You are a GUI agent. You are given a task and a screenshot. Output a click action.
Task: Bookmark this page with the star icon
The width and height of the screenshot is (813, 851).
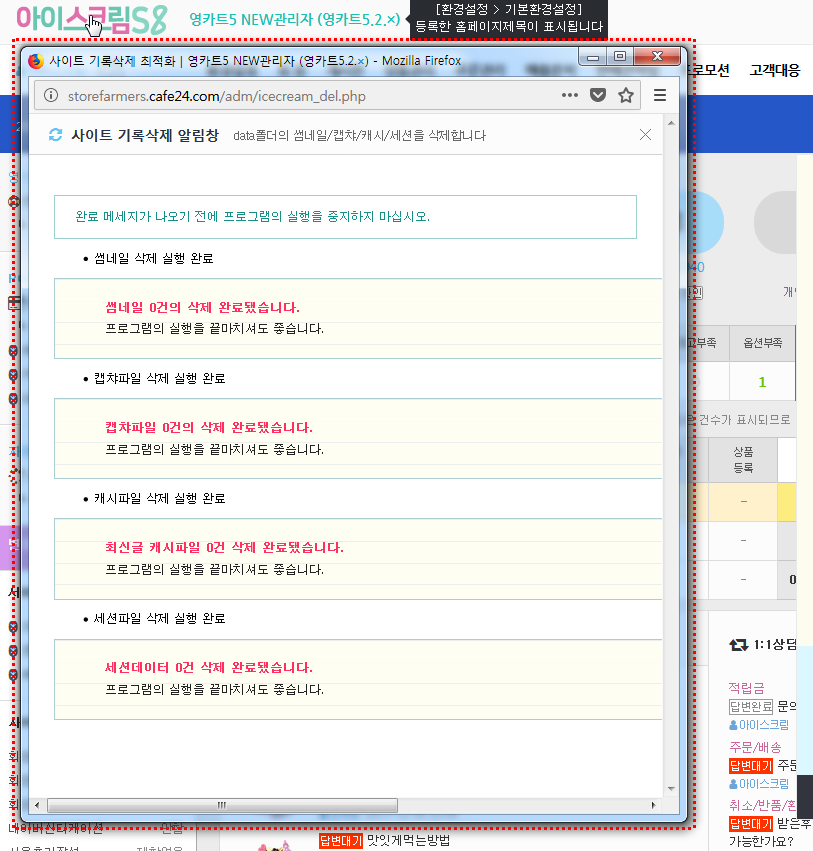point(626,95)
